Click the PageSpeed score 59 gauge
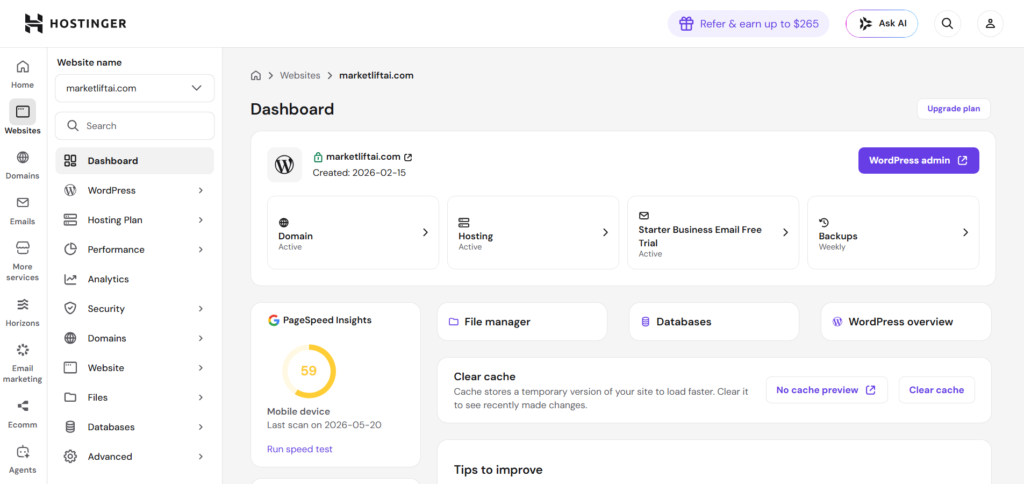This screenshot has width=1024, height=484. click(309, 371)
